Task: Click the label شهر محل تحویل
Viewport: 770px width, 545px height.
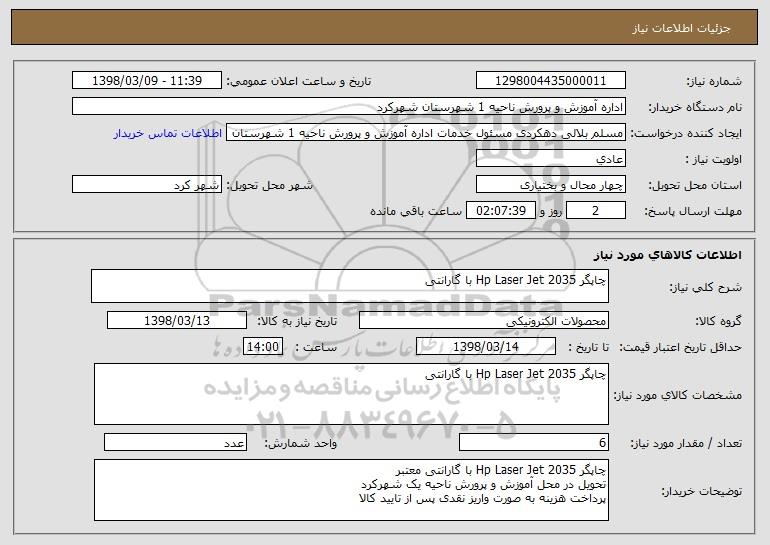Action: 269,185
